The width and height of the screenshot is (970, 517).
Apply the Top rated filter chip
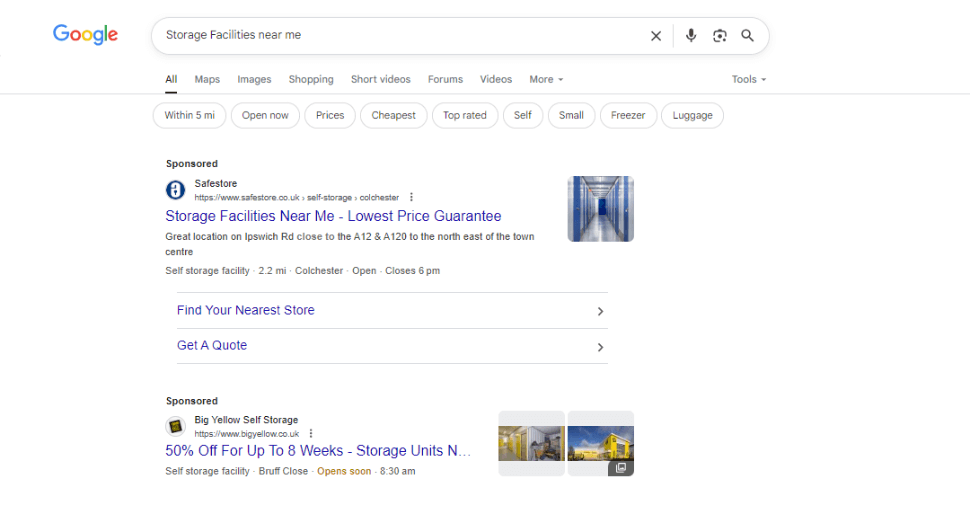(465, 116)
